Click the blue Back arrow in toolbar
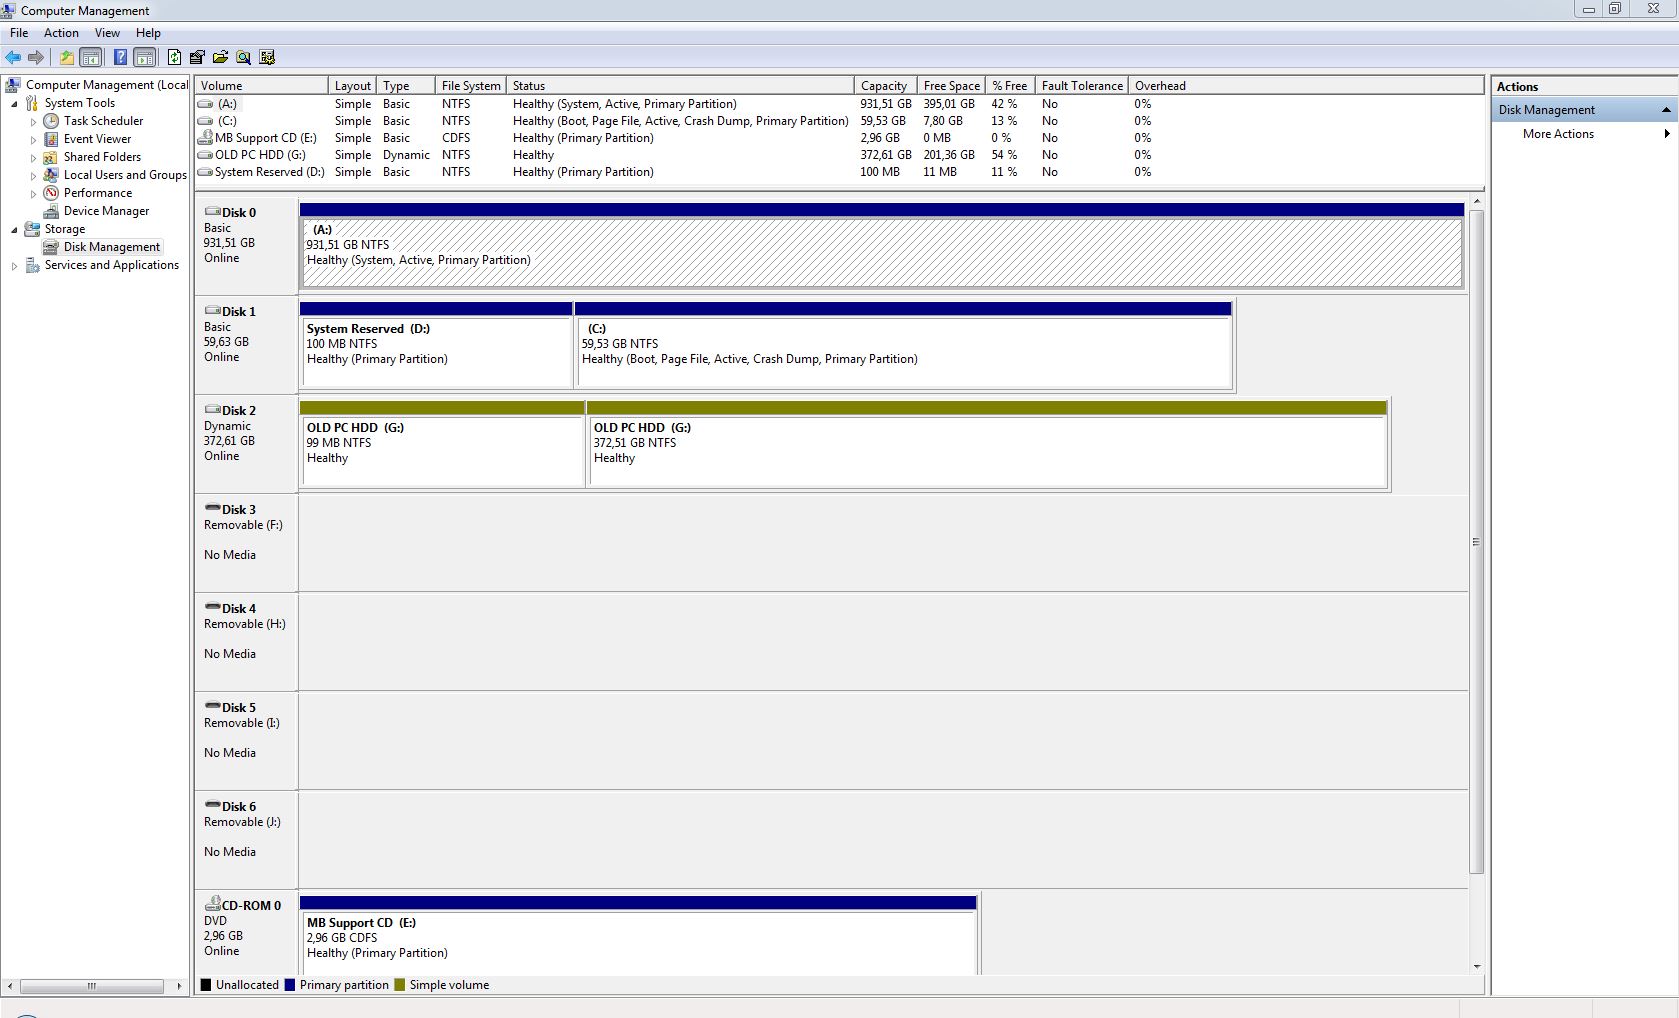 [13, 57]
